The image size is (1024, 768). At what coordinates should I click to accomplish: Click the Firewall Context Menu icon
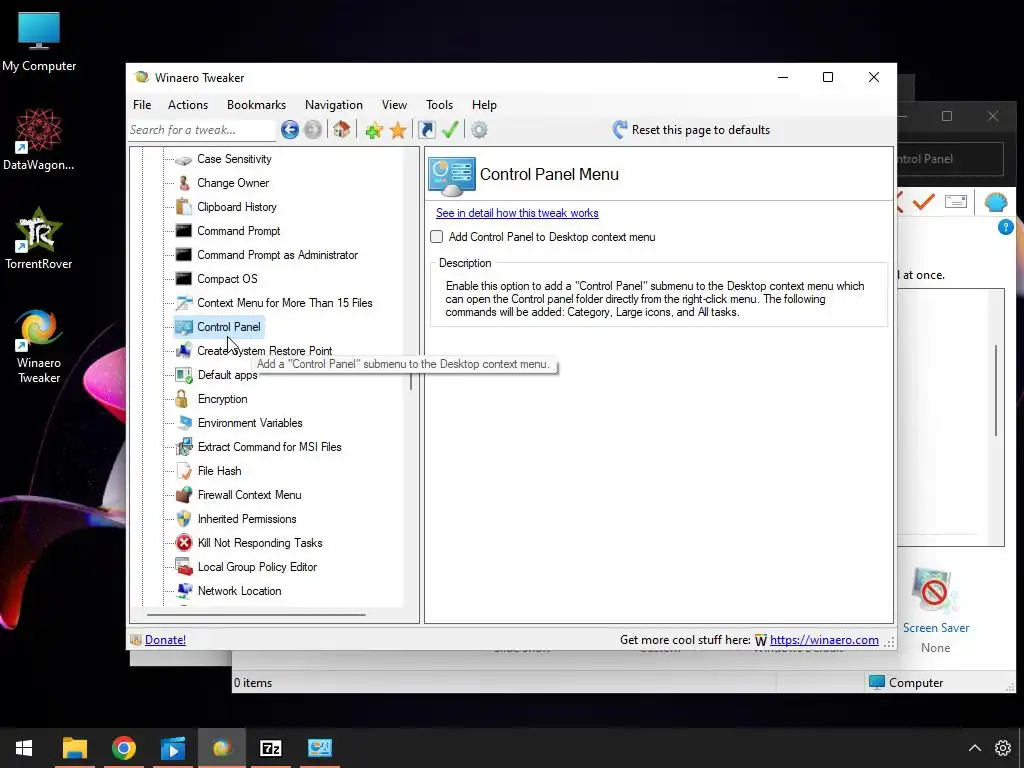184,494
